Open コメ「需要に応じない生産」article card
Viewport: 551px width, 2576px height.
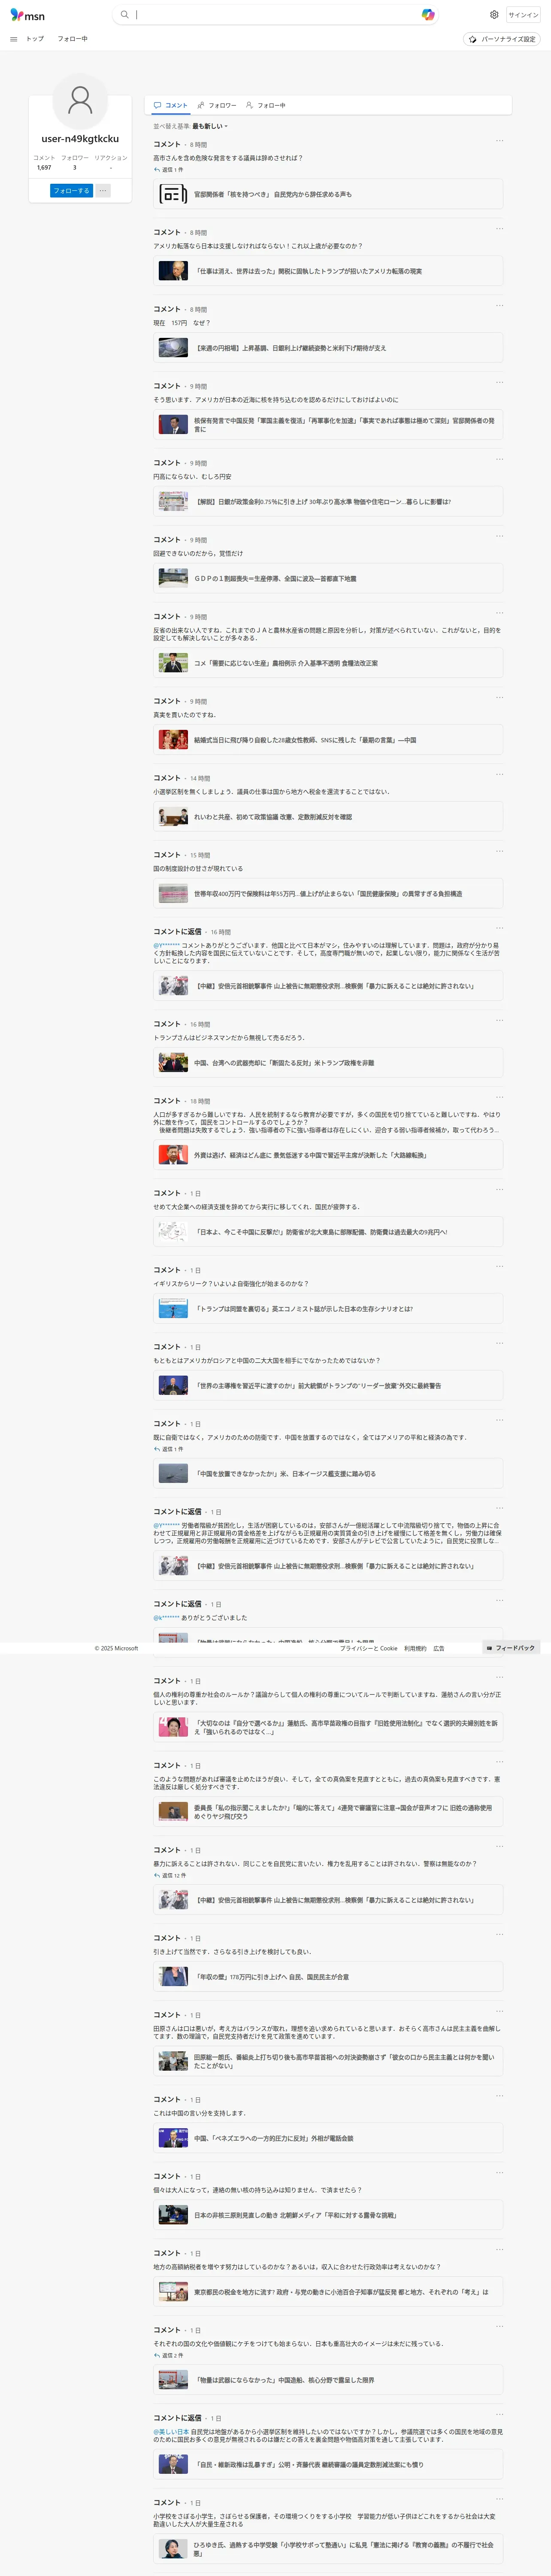[328, 663]
